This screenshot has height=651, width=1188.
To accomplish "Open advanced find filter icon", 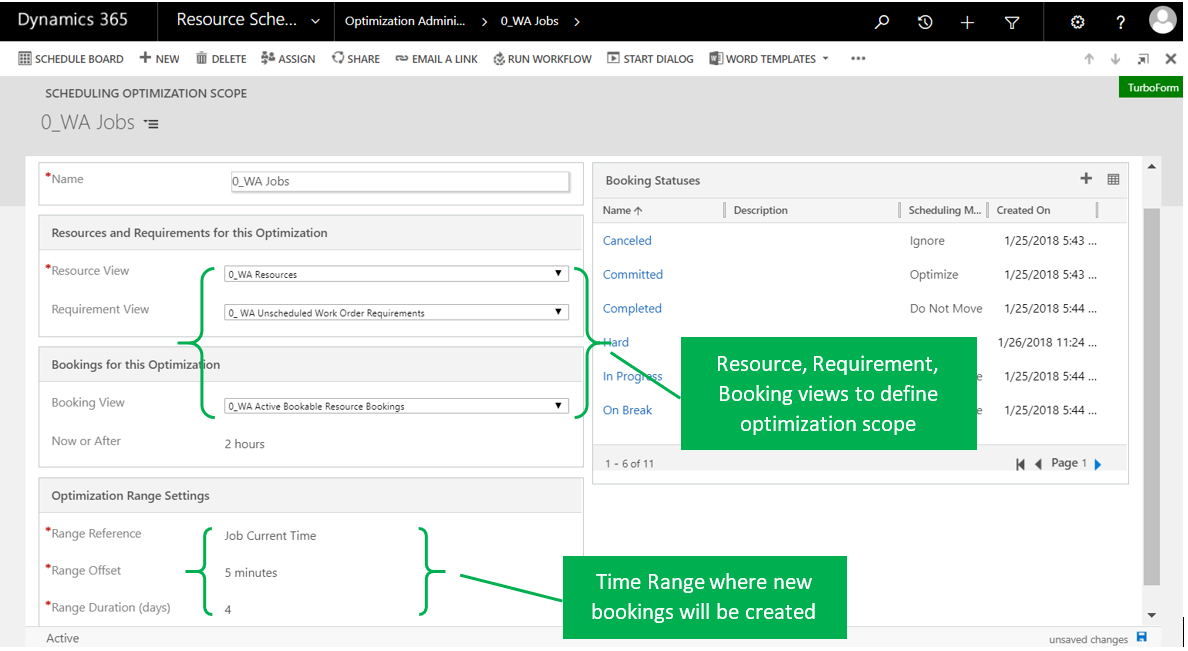I will tap(1011, 22).
